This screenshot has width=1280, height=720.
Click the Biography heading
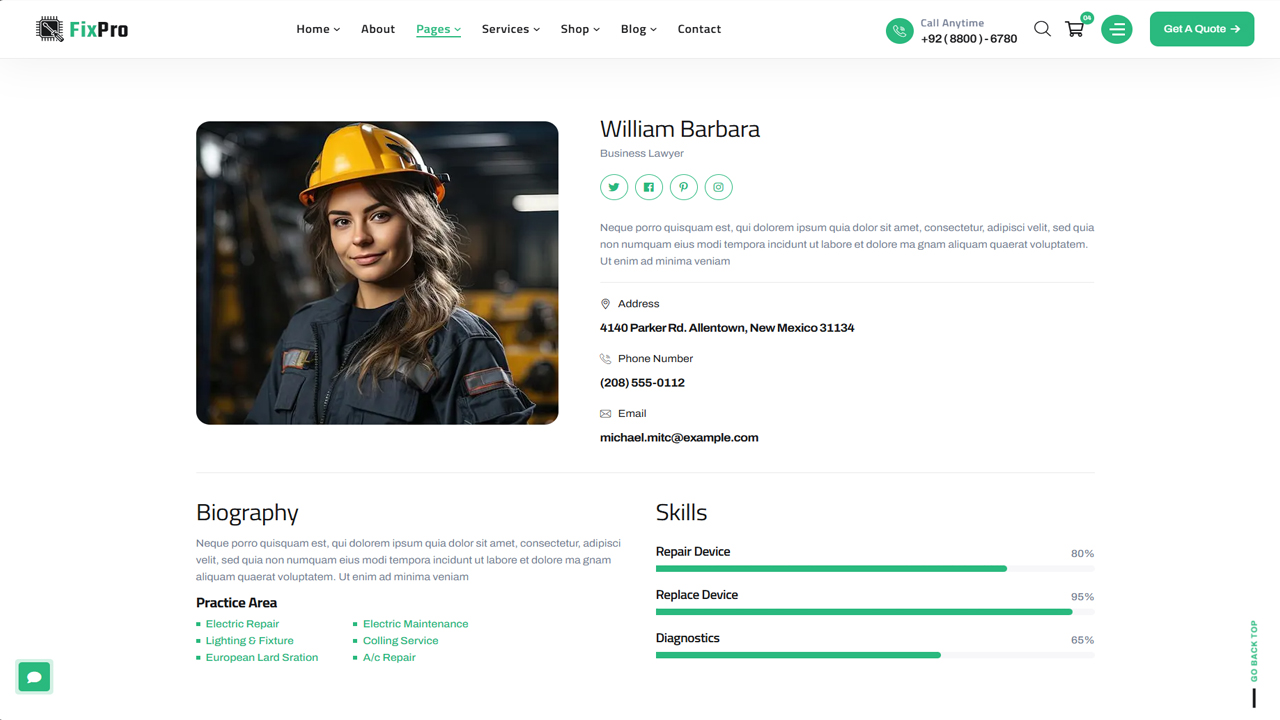[247, 513]
